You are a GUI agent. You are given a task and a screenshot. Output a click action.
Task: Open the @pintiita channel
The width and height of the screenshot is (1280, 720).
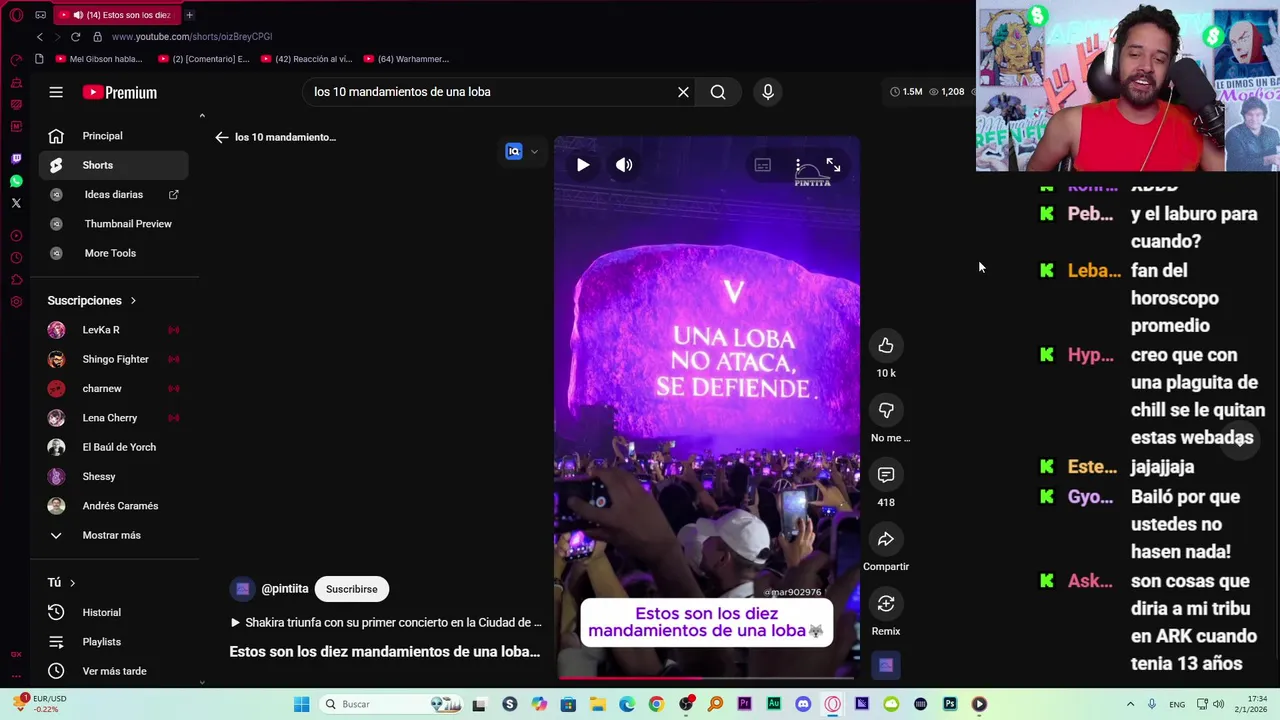(285, 589)
